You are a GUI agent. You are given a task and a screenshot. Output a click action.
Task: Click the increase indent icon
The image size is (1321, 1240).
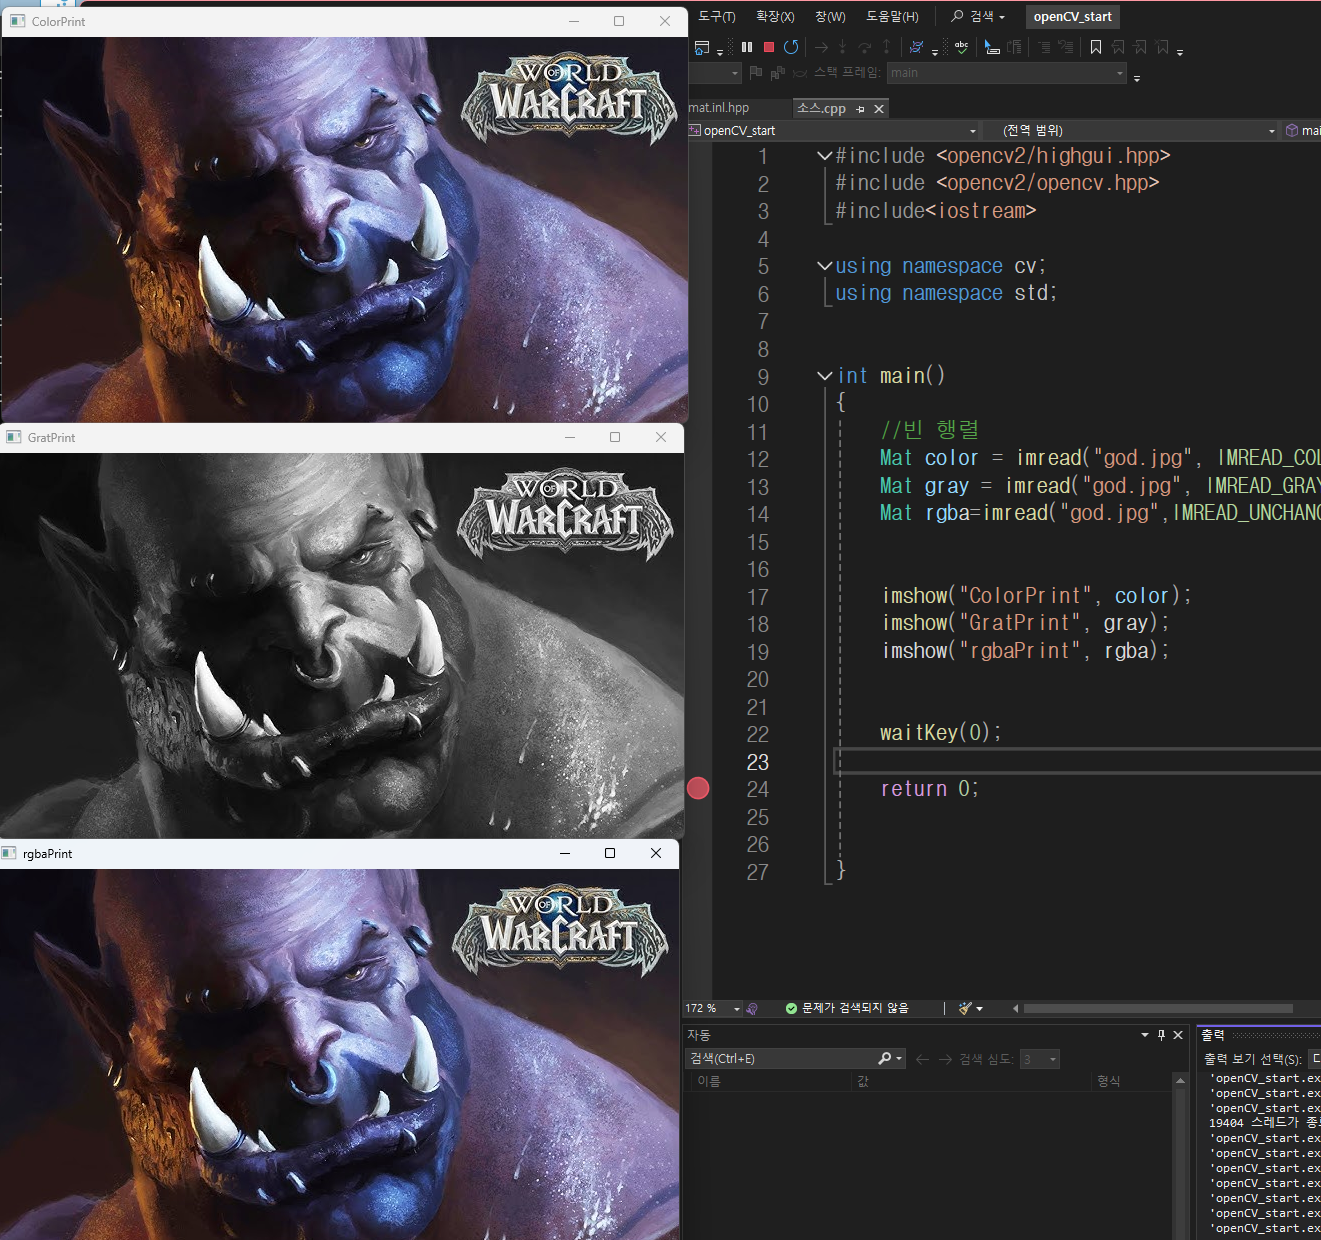pos(1066,47)
